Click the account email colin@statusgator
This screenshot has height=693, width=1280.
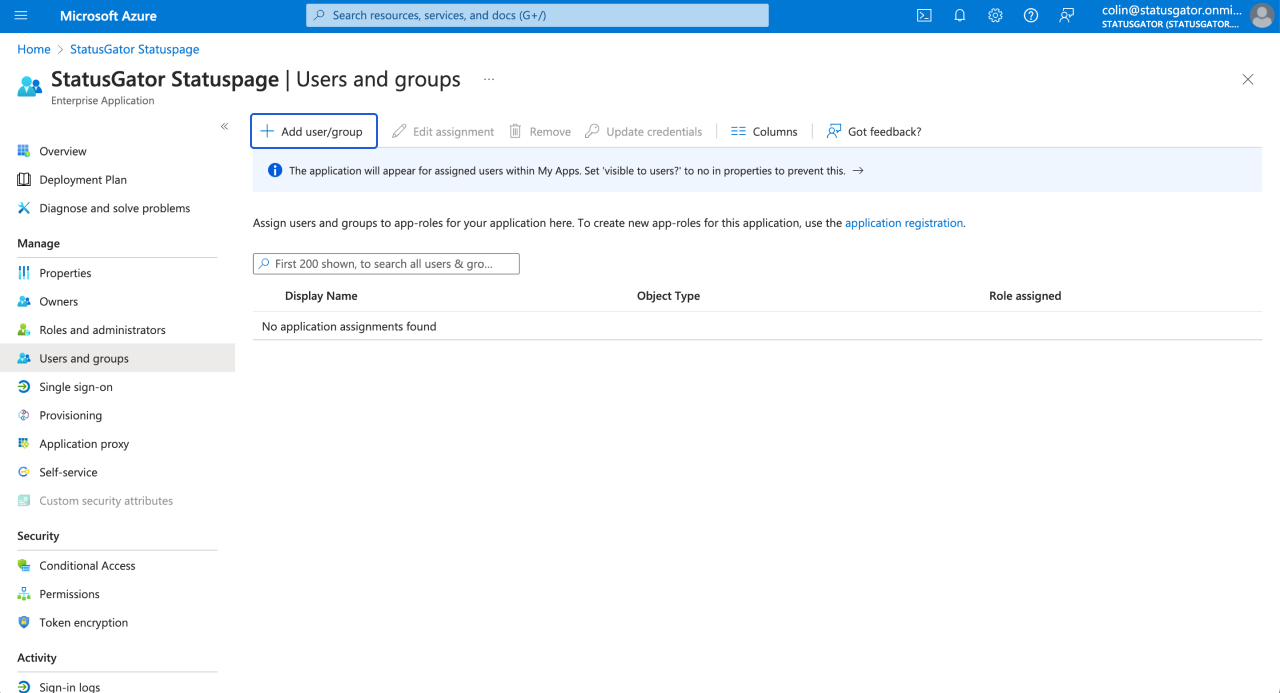point(1172,10)
